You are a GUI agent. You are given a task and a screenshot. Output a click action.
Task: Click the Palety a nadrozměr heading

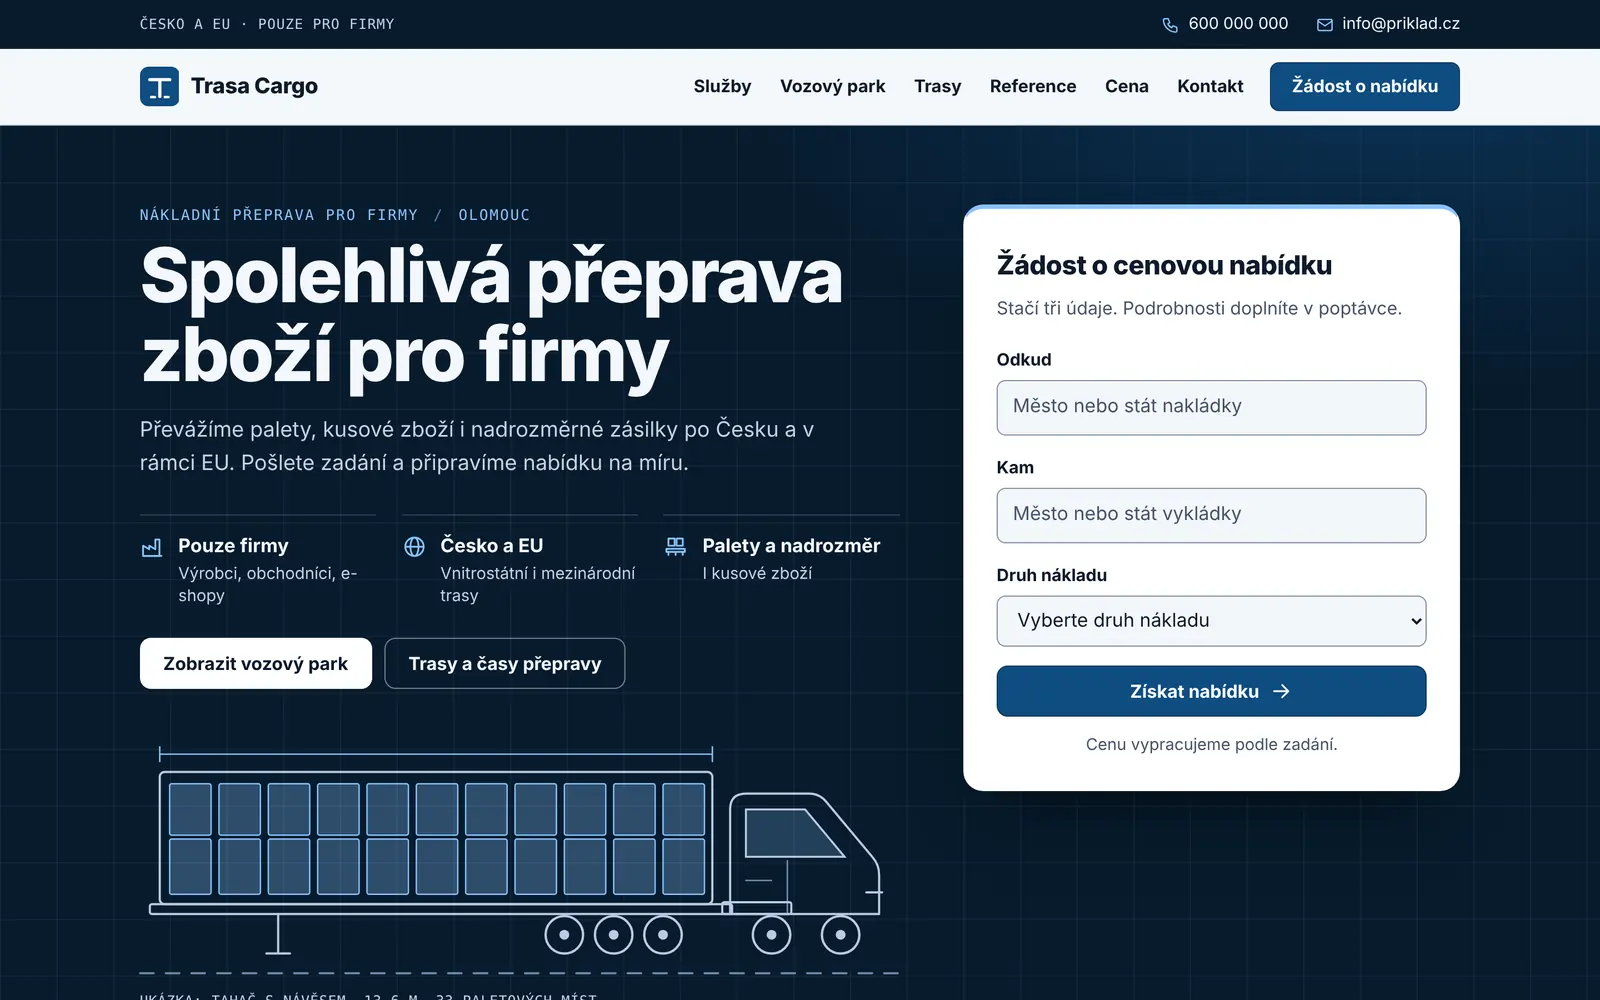click(791, 545)
